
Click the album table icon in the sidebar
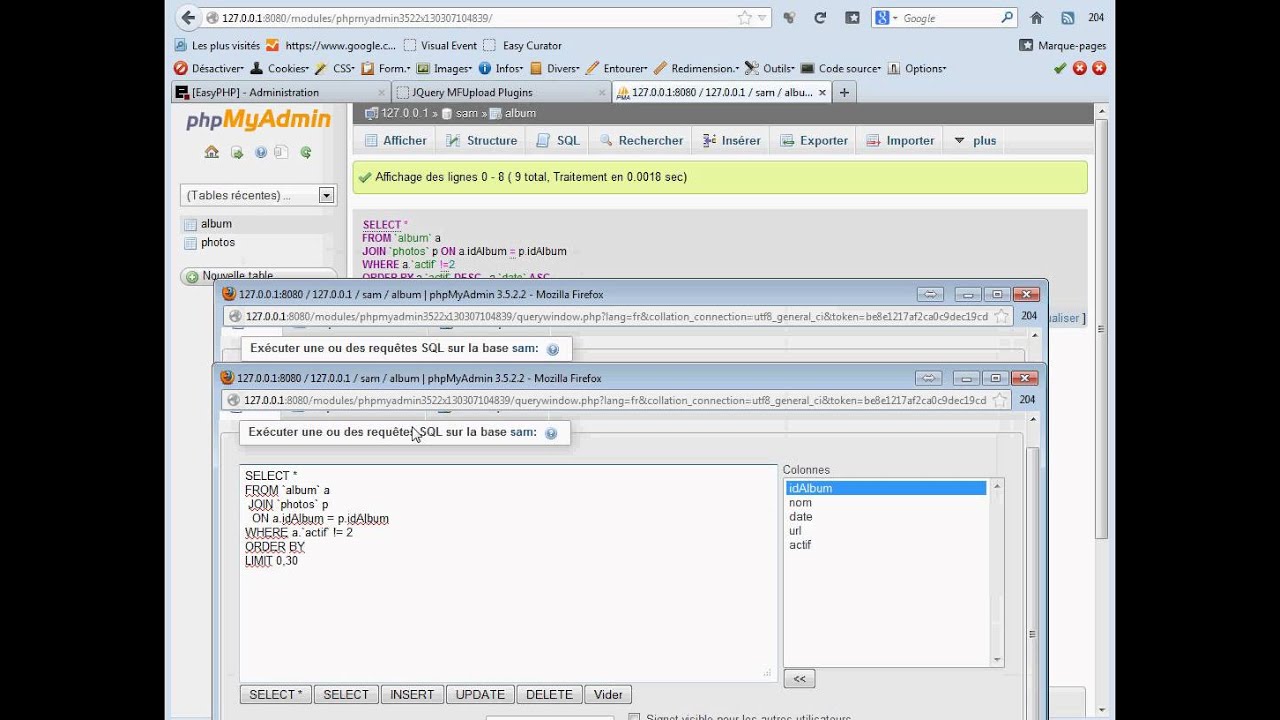coord(190,224)
